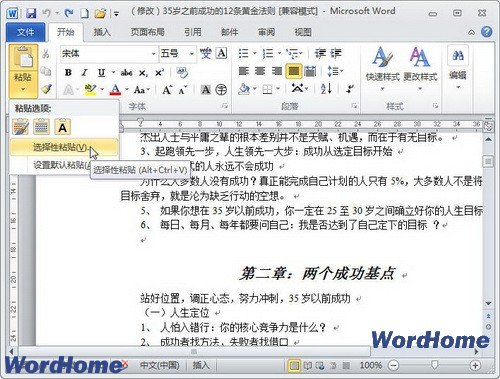Open the 快速样式 Quick Styles gallery

(x=383, y=69)
